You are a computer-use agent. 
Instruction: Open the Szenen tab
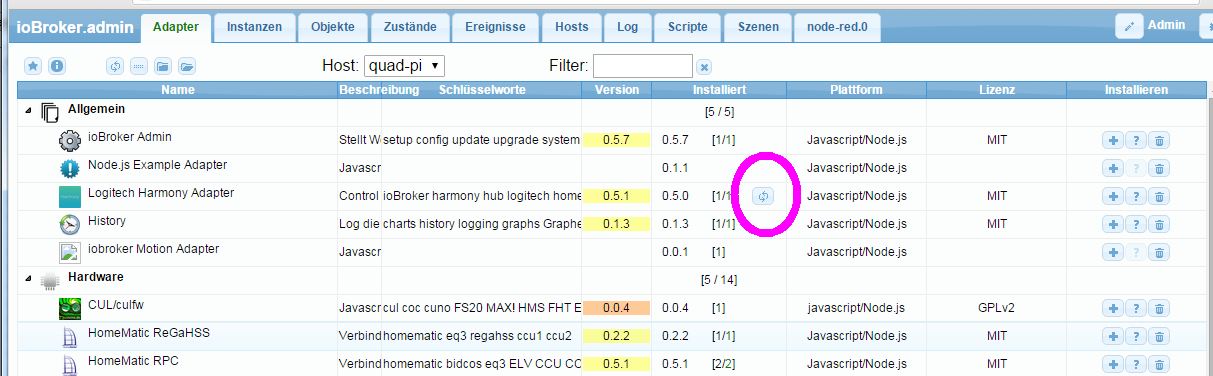click(x=757, y=28)
